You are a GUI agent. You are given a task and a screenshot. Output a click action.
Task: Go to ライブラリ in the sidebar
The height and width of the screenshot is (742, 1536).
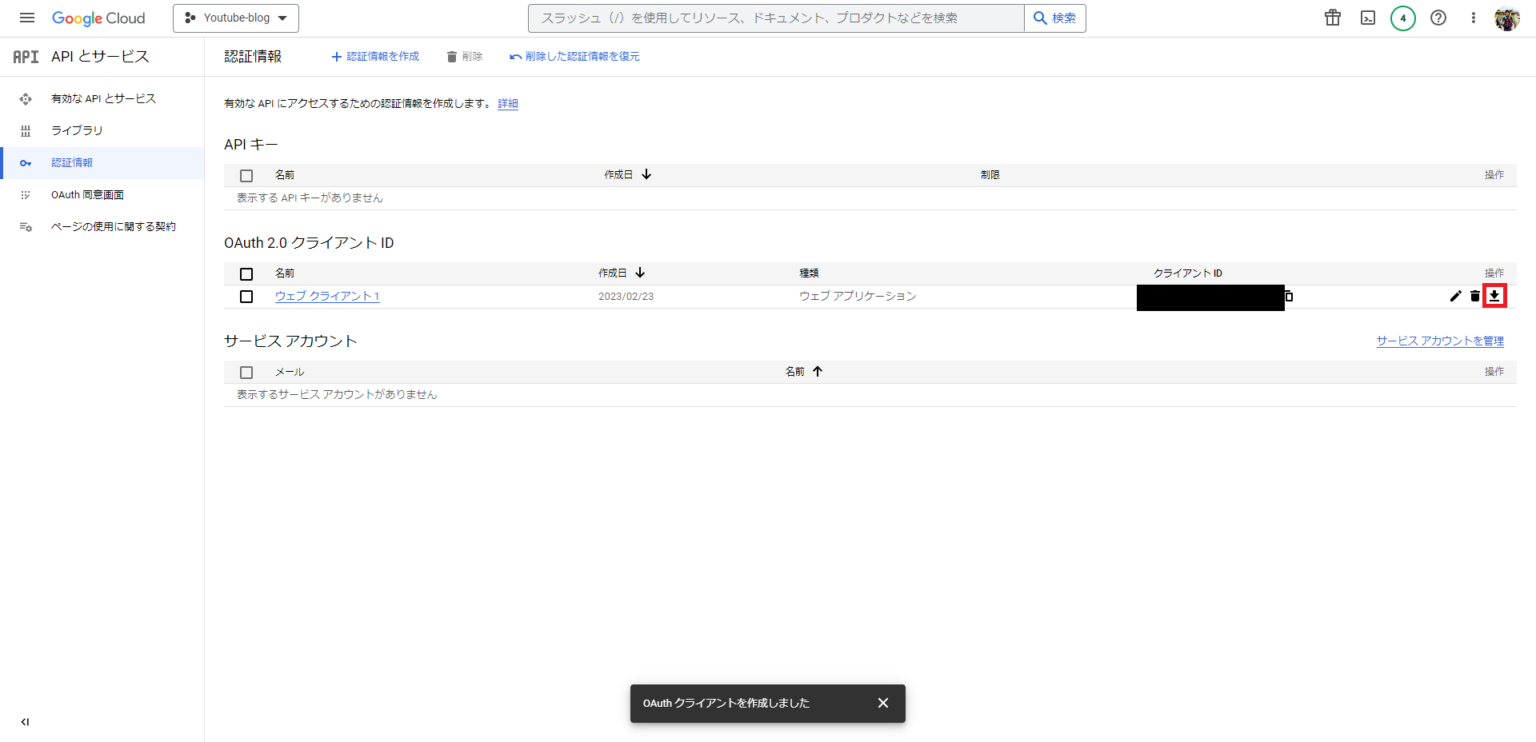[x=77, y=130]
